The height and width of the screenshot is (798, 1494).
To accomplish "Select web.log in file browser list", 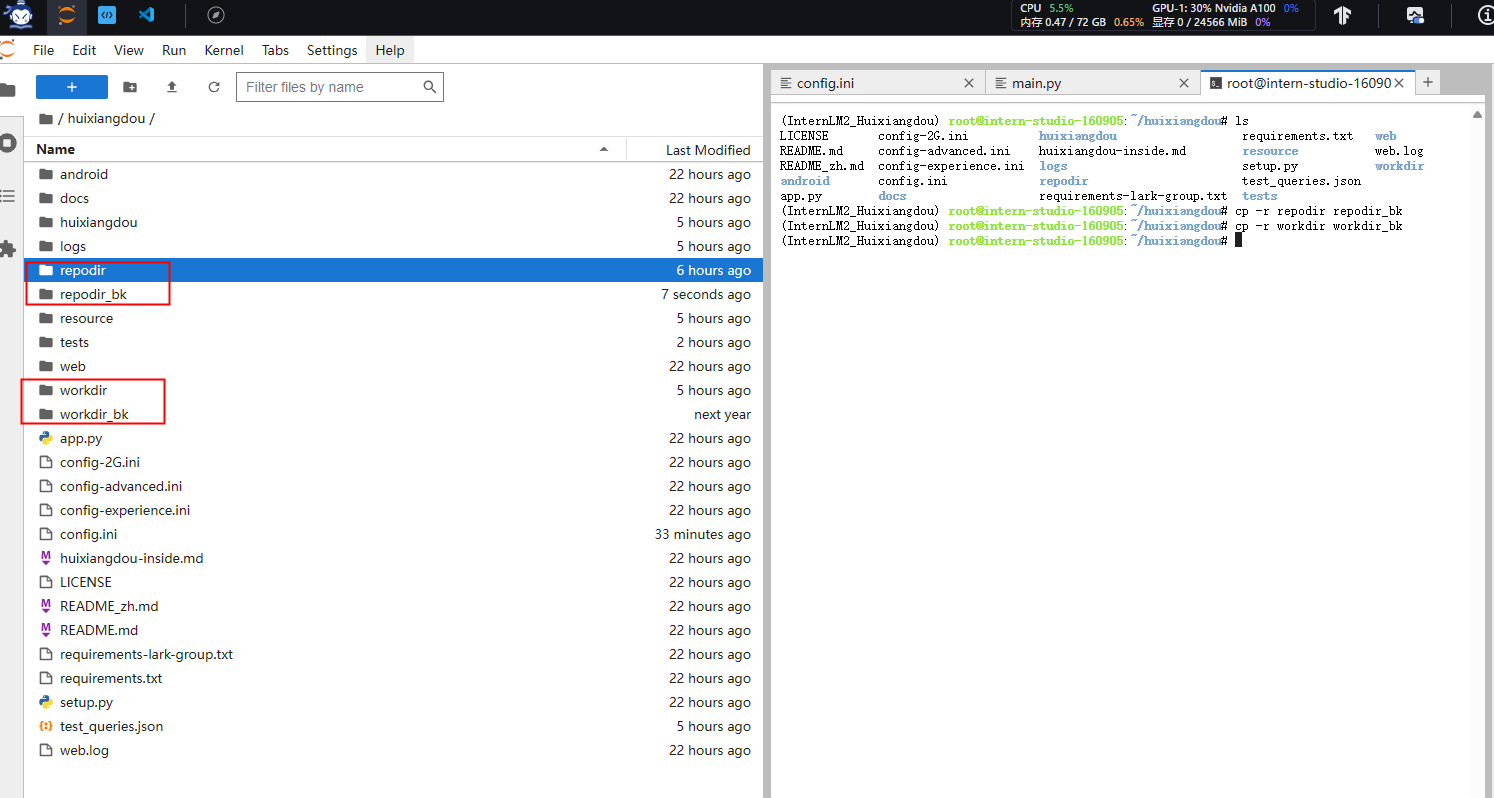I will pyautogui.click(x=395, y=750).
